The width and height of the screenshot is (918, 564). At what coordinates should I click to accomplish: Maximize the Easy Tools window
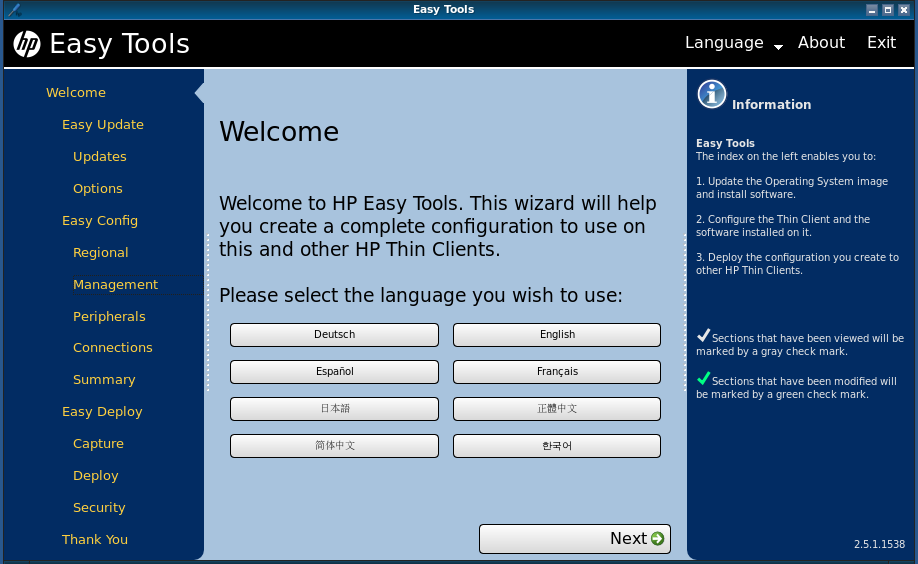point(888,9)
